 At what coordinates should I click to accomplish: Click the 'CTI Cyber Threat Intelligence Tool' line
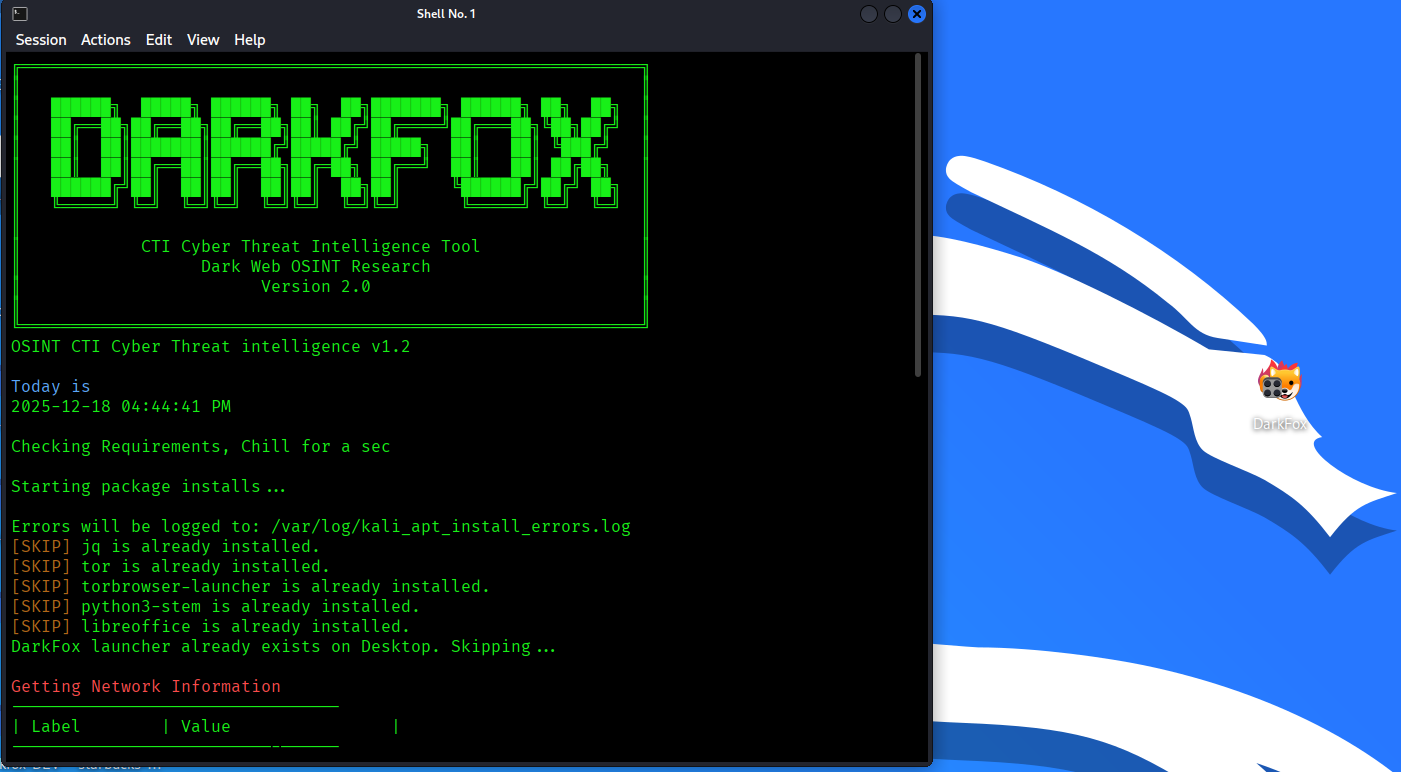311,246
